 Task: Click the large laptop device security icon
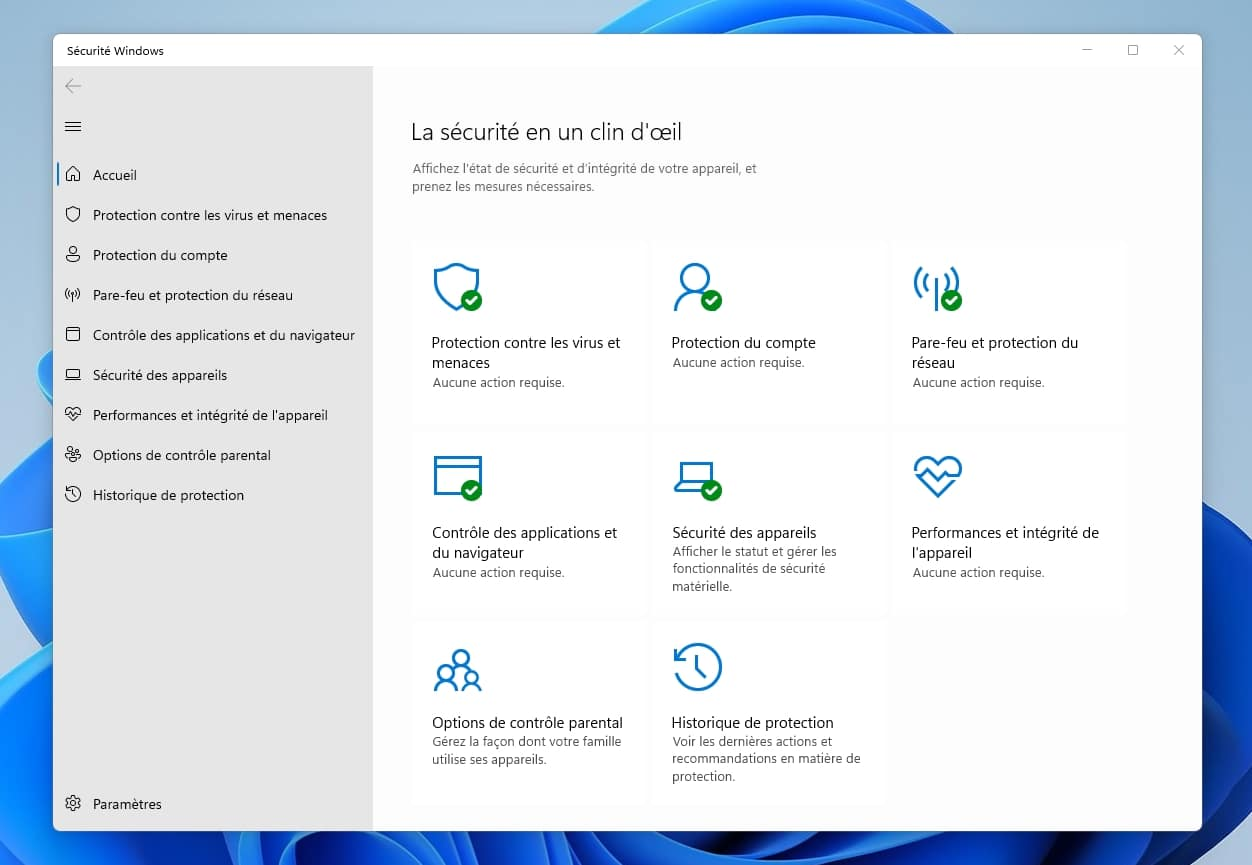[x=697, y=480]
